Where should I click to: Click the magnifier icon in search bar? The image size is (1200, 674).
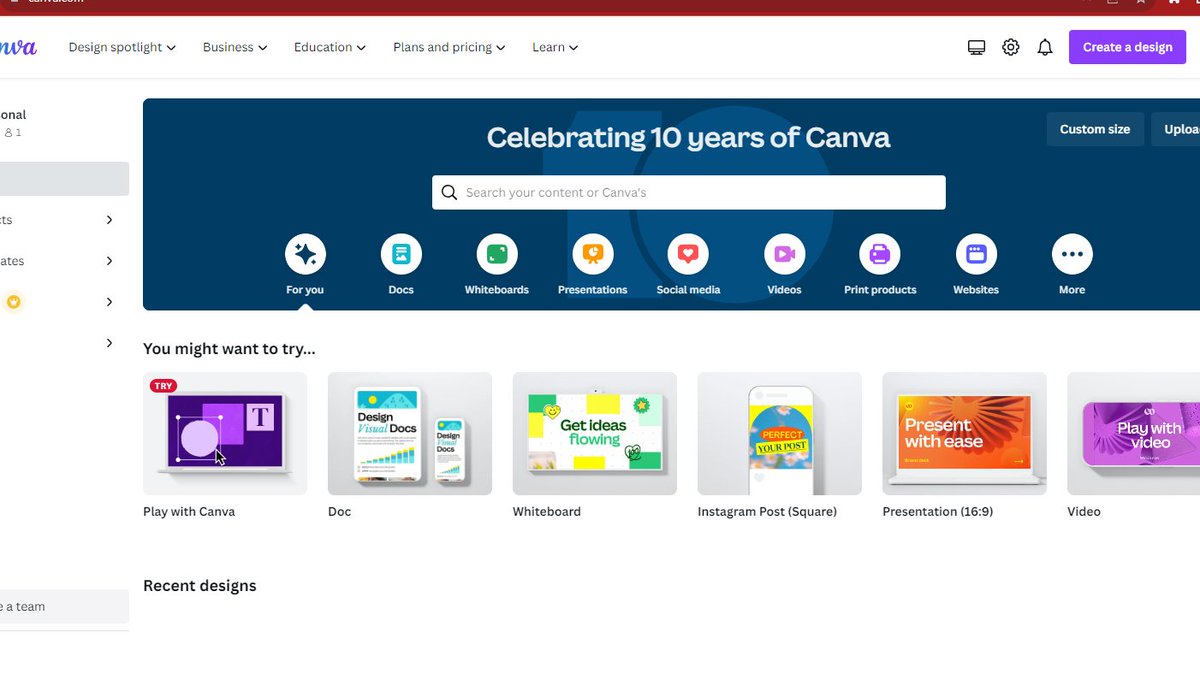click(449, 192)
